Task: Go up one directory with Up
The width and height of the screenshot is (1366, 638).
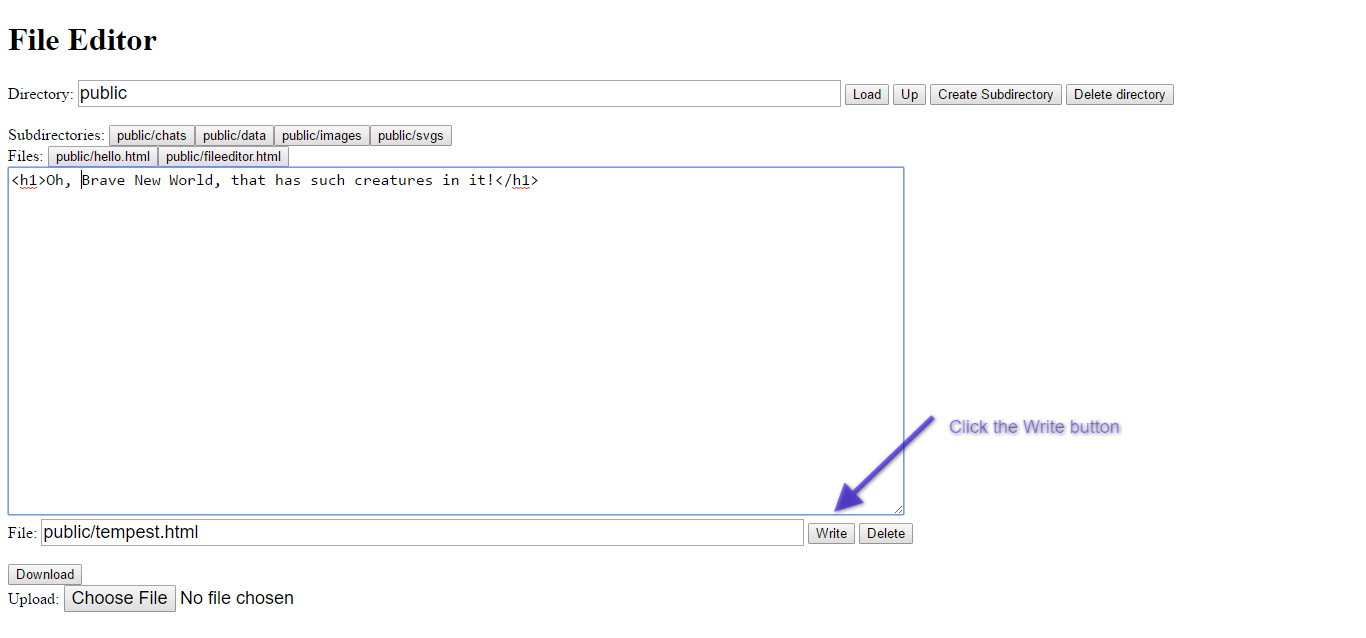Action: tap(909, 94)
